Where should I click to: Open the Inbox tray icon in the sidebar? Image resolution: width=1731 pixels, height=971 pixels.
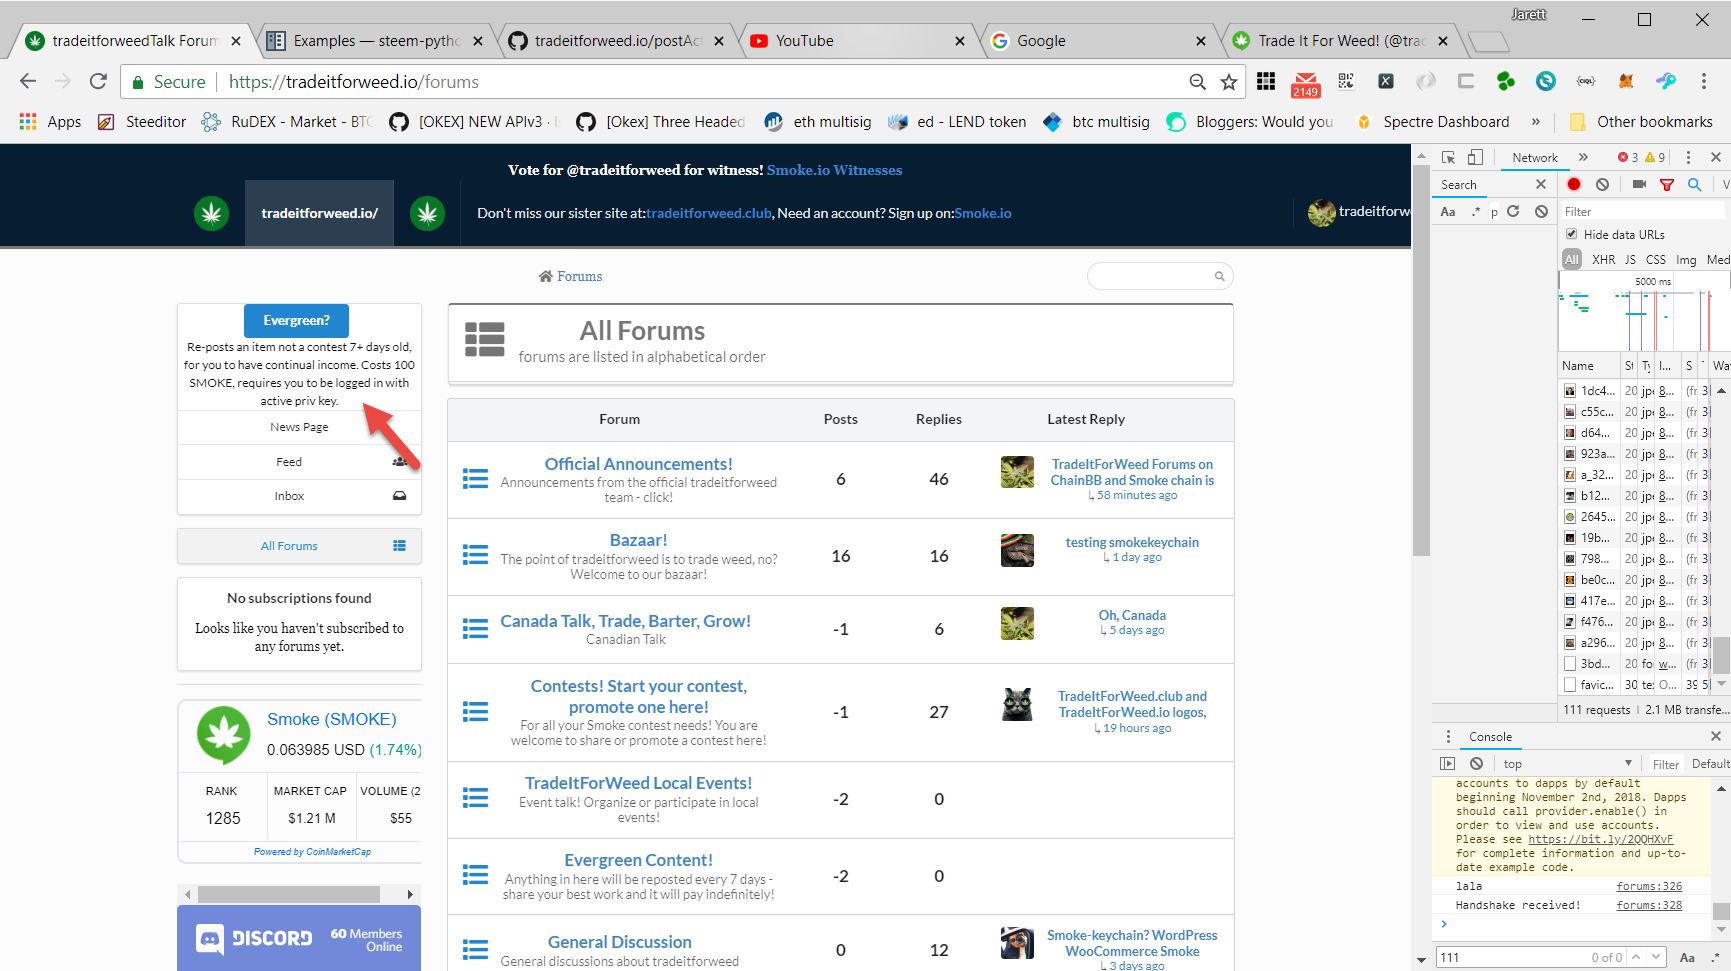(399, 496)
